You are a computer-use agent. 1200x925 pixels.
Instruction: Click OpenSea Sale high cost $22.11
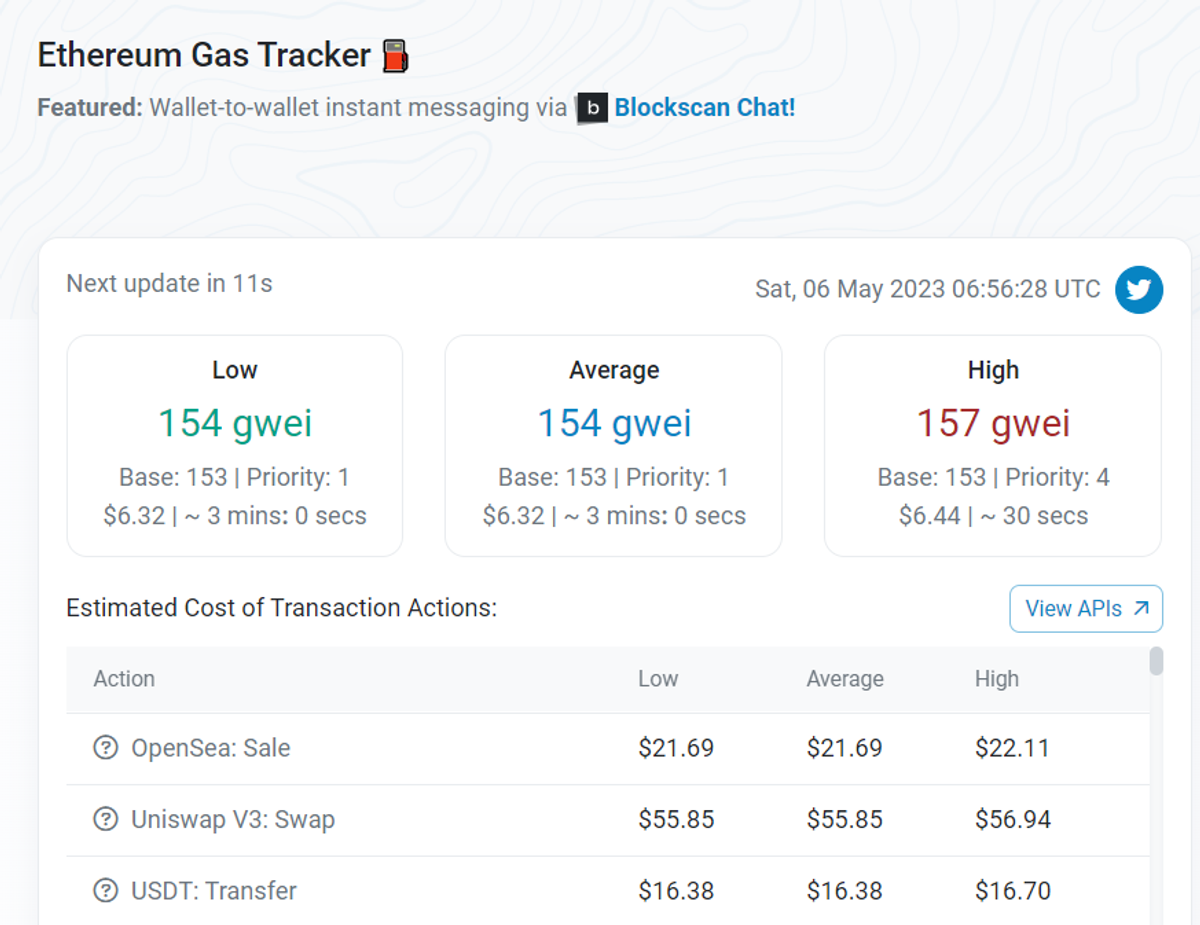[x=1012, y=748]
